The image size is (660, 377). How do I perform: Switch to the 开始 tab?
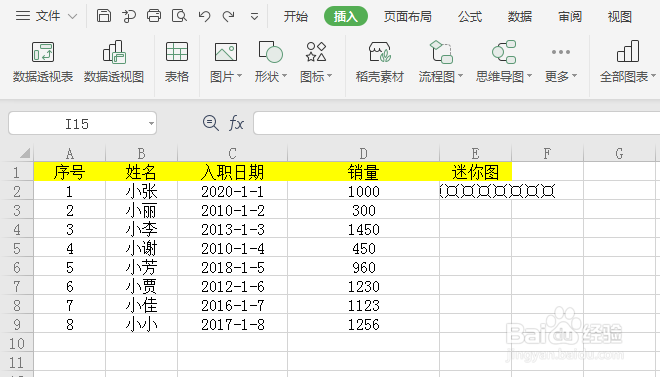coord(295,16)
